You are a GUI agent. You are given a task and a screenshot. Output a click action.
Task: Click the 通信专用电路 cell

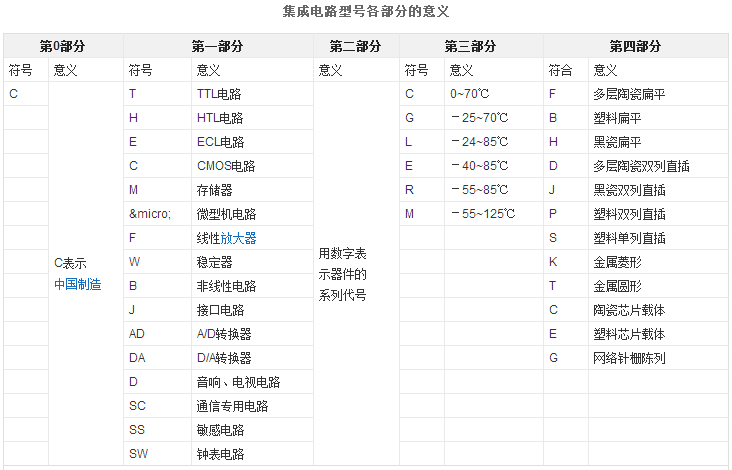(x=252, y=406)
